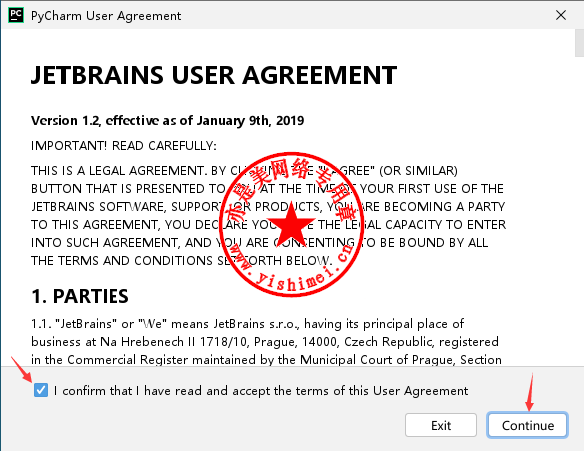This screenshot has width=584, height=451.
Task: Click the "PyCharm User Agreement" window title
Action: (106, 16)
